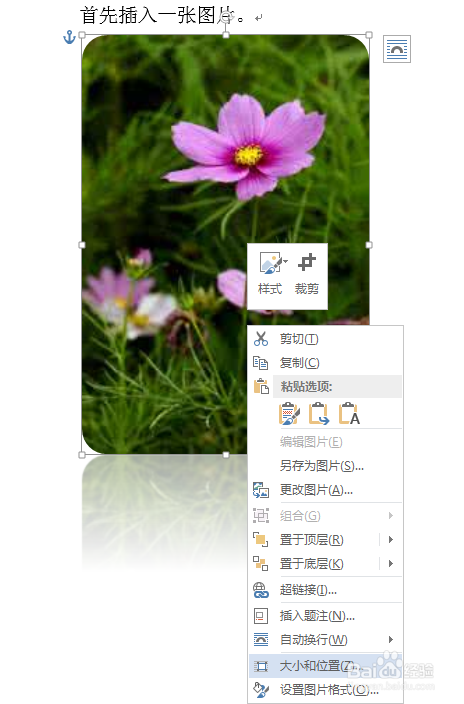Click the 置于顶层(R) menu label
Image resolution: width=464 pixels, height=704 pixels.
pos(312,539)
